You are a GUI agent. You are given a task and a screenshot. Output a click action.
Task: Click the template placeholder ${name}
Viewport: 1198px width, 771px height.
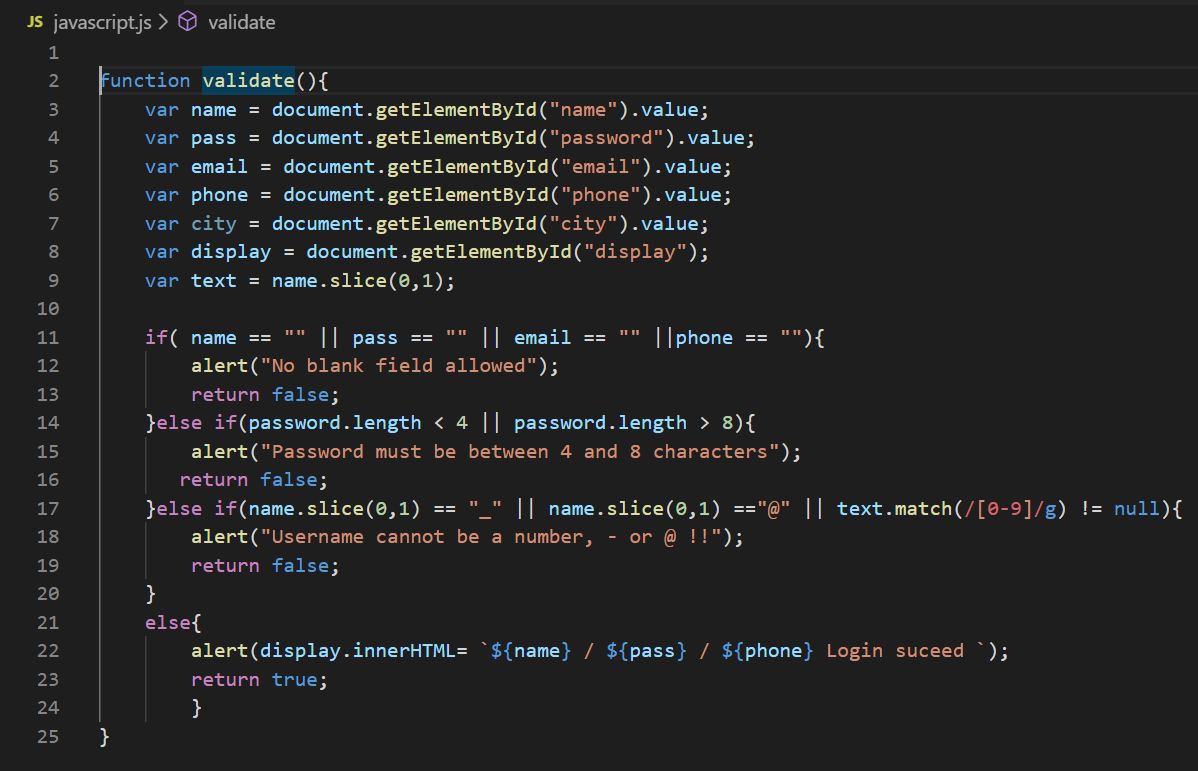(528, 650)
